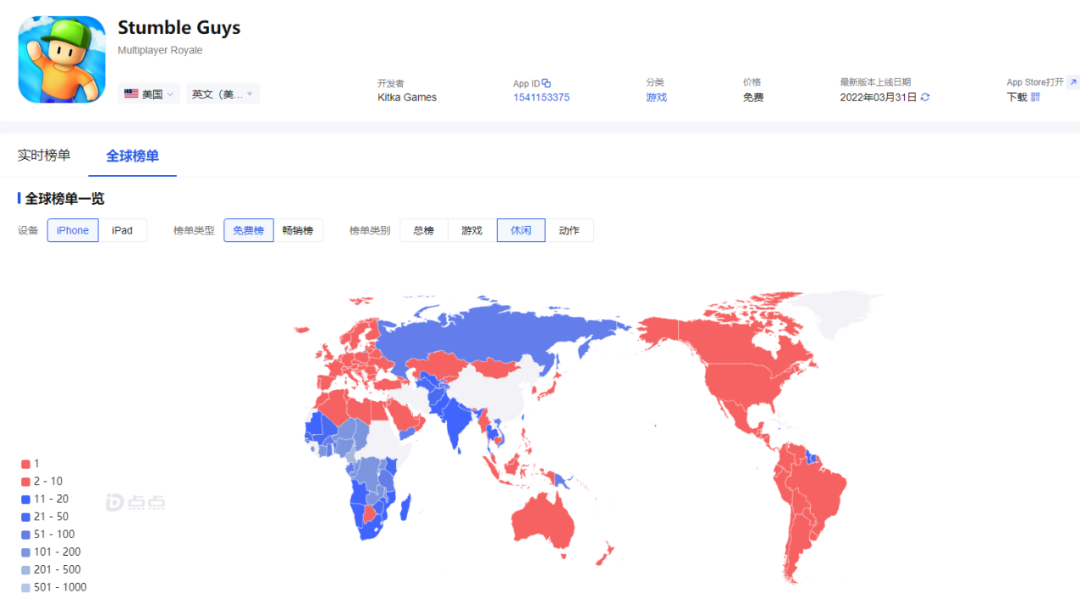Click the Multiplayer Royale subtitle
This screenshot has width=1080, height=599.
pos(160,50)
